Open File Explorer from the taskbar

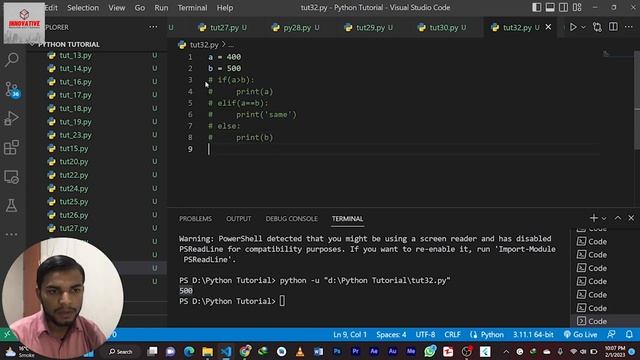[x=207, y=351]
